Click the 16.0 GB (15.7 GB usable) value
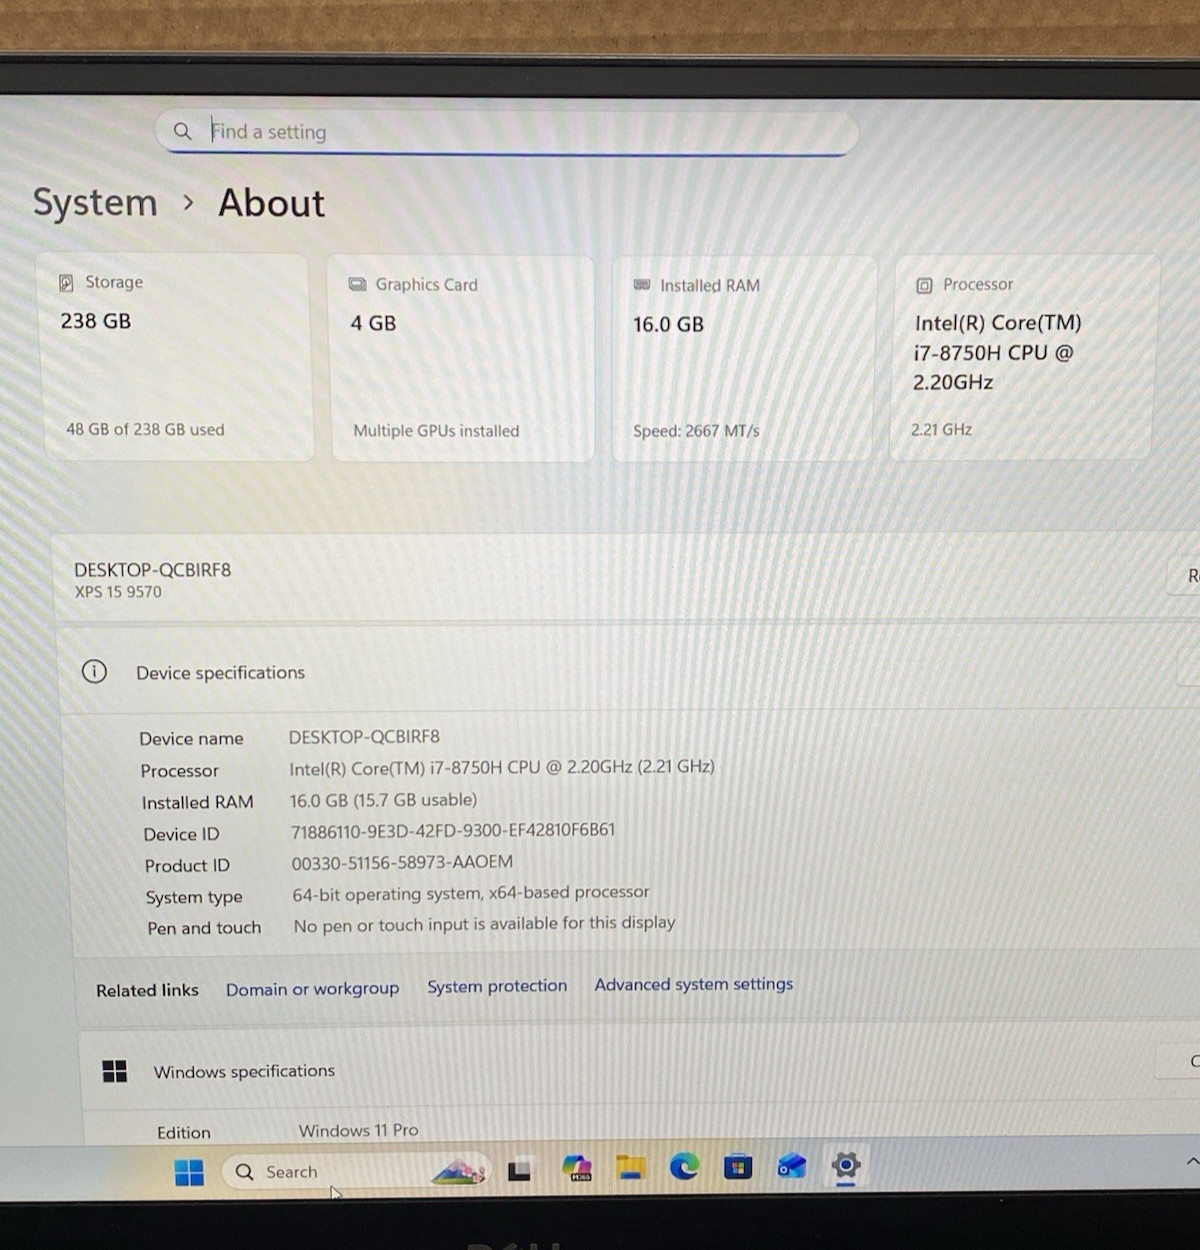Image resolution: width=1200 pixels, height=1250 pixels. [x=383, y=800]
